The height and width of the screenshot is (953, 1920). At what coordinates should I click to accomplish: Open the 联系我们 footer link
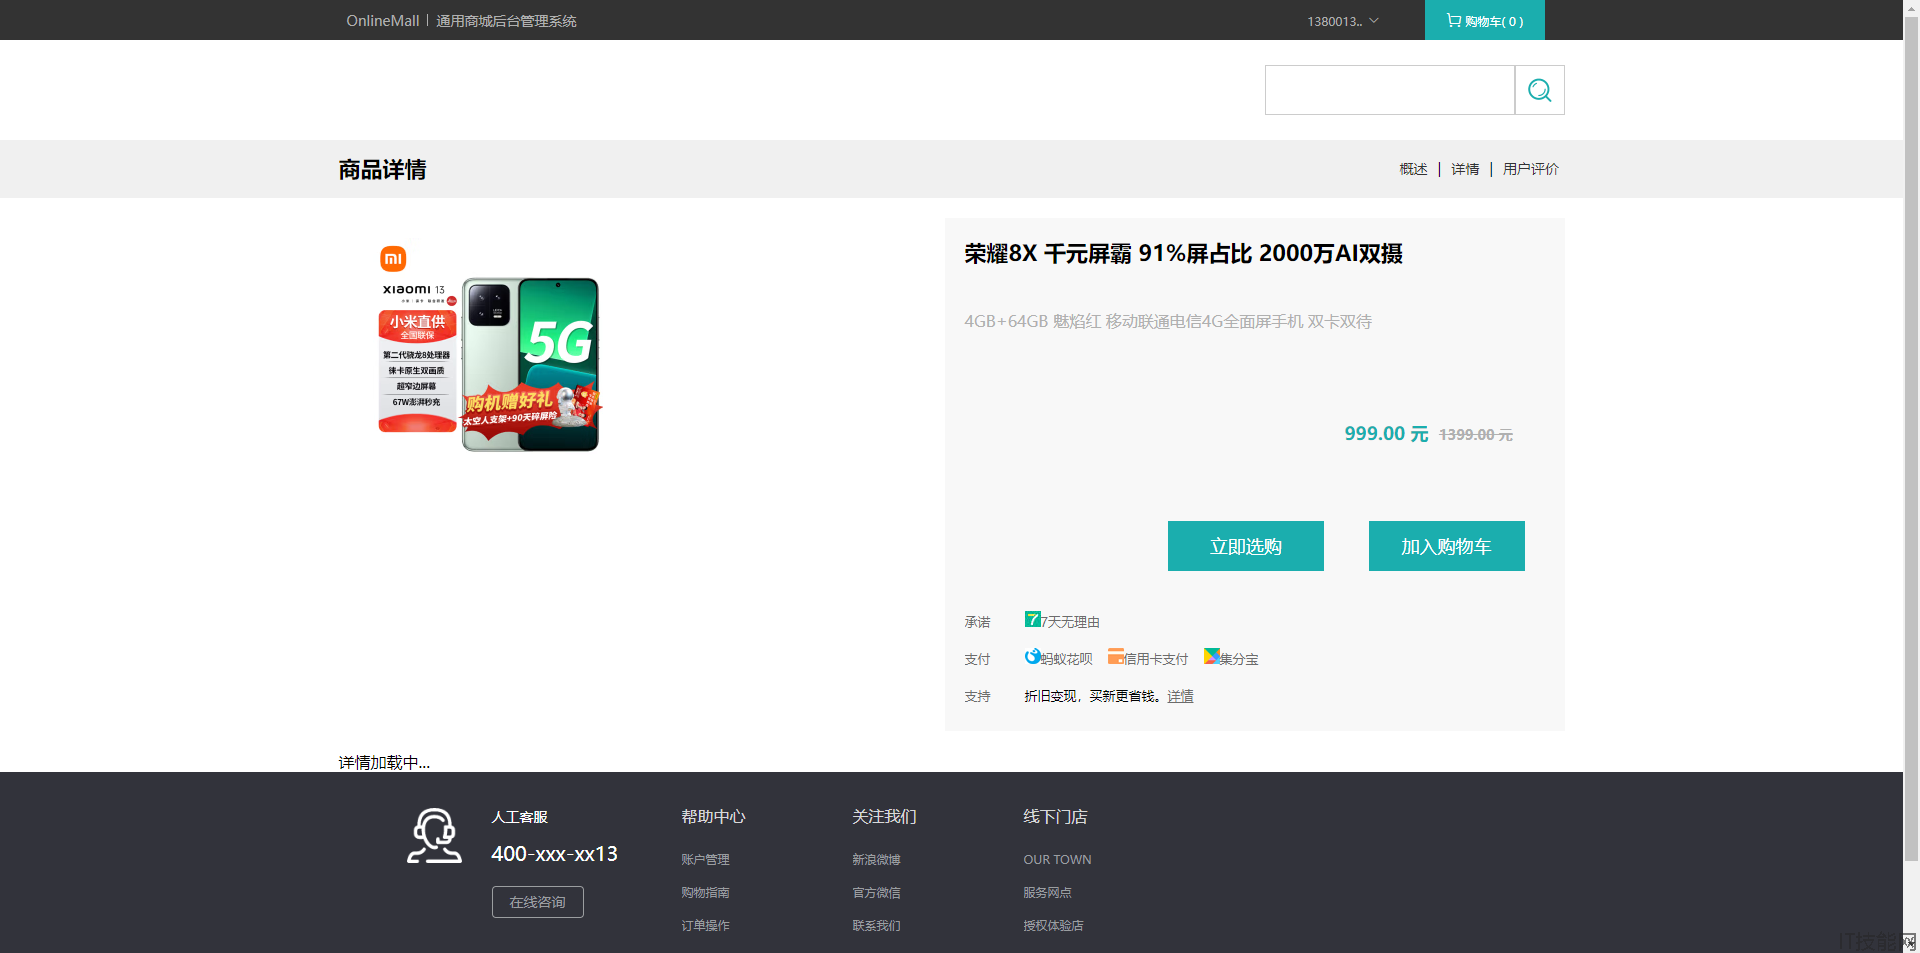[876, 926]
